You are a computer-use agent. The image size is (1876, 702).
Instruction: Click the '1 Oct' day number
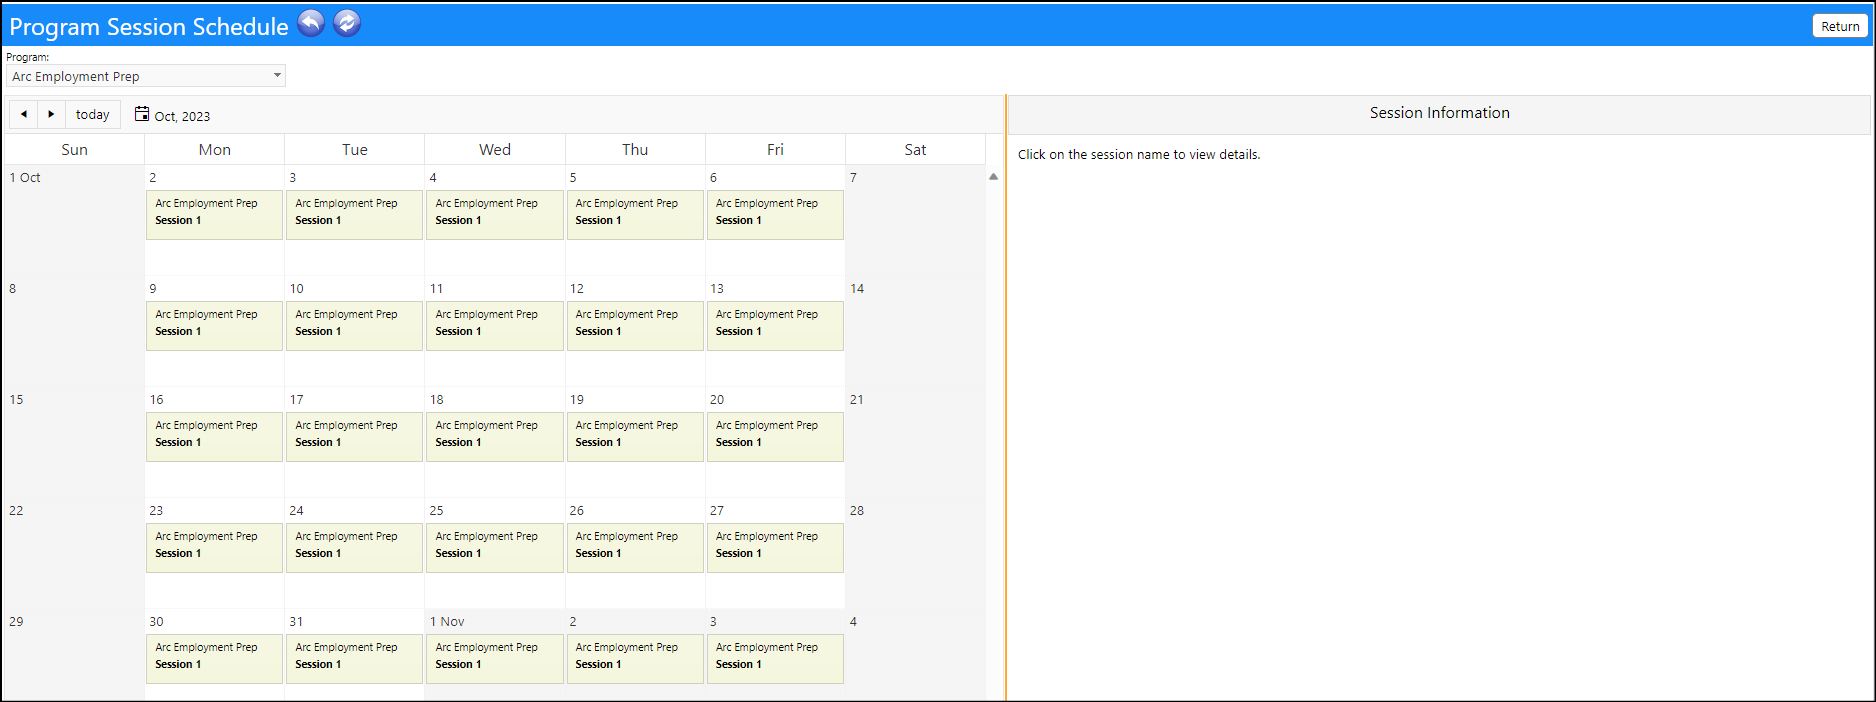point(25,177)
